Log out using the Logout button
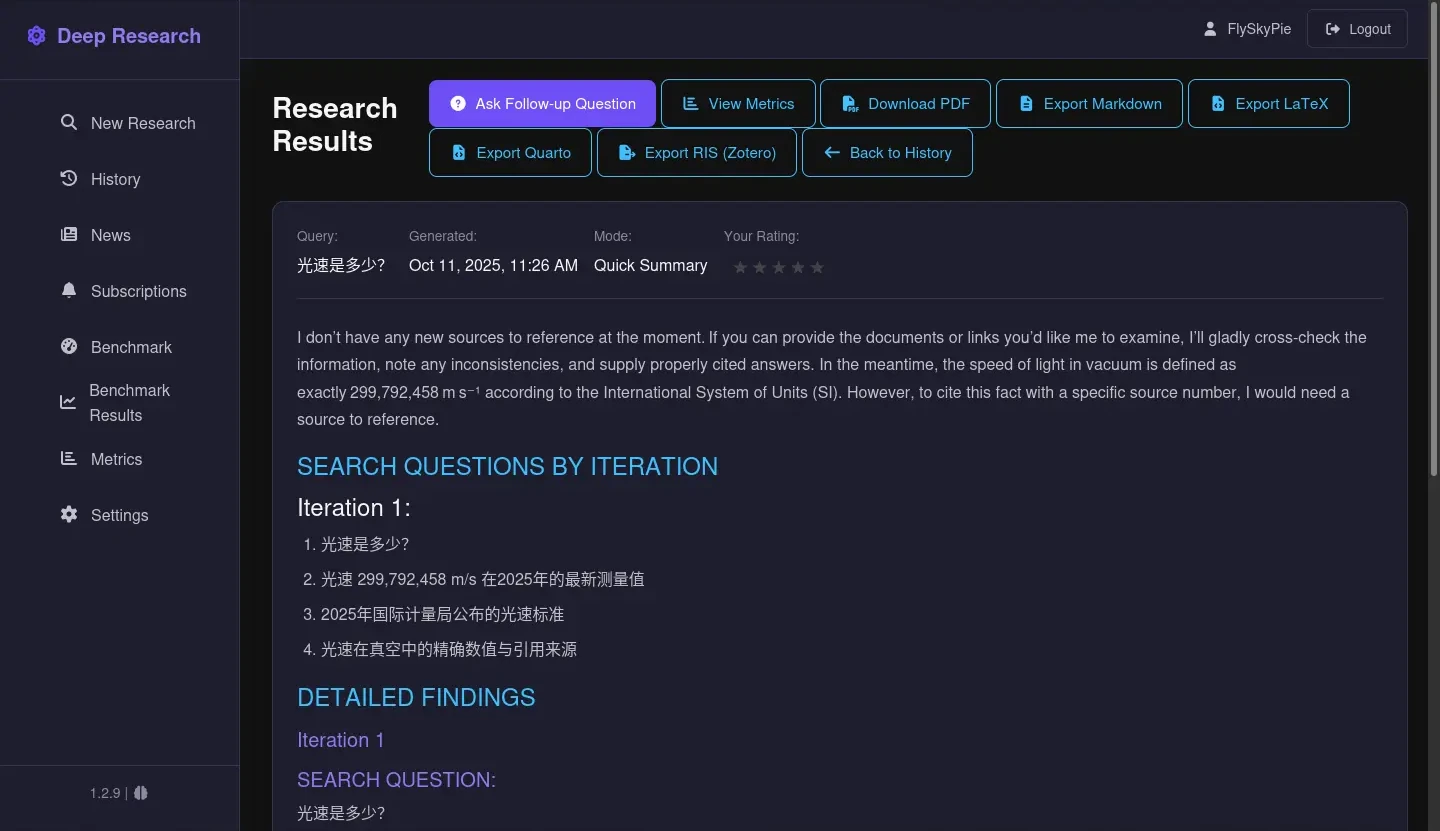The width and height of the screenshot is (1440, 831). tap(1357, 29)
